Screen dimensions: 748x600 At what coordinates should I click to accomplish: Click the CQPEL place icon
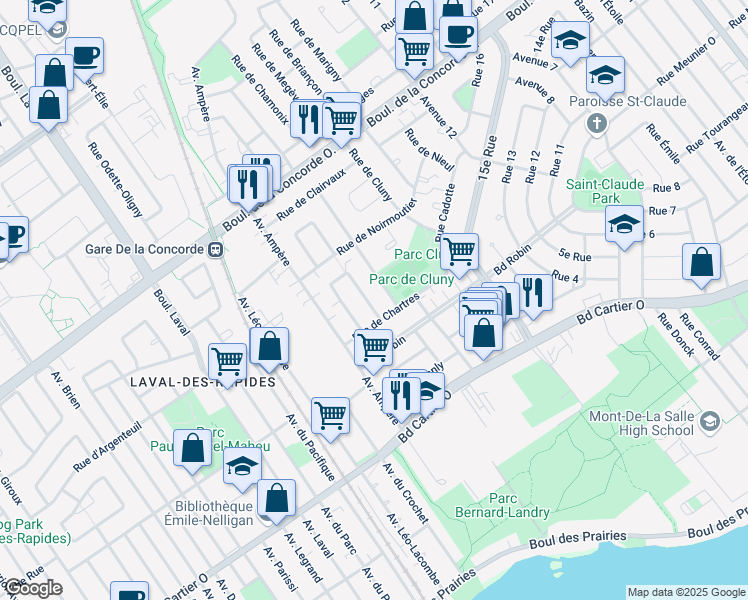[57, 31]
